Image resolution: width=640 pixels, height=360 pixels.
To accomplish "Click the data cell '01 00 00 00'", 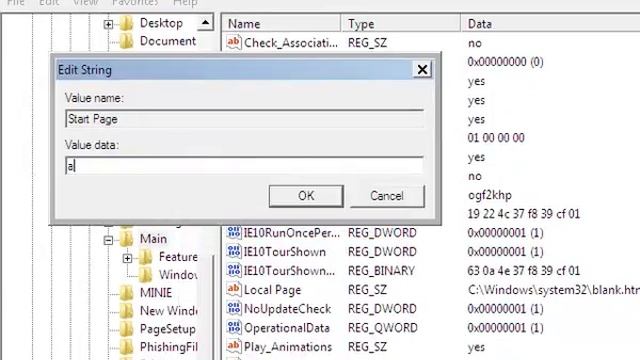I will (x=496, y=138).
